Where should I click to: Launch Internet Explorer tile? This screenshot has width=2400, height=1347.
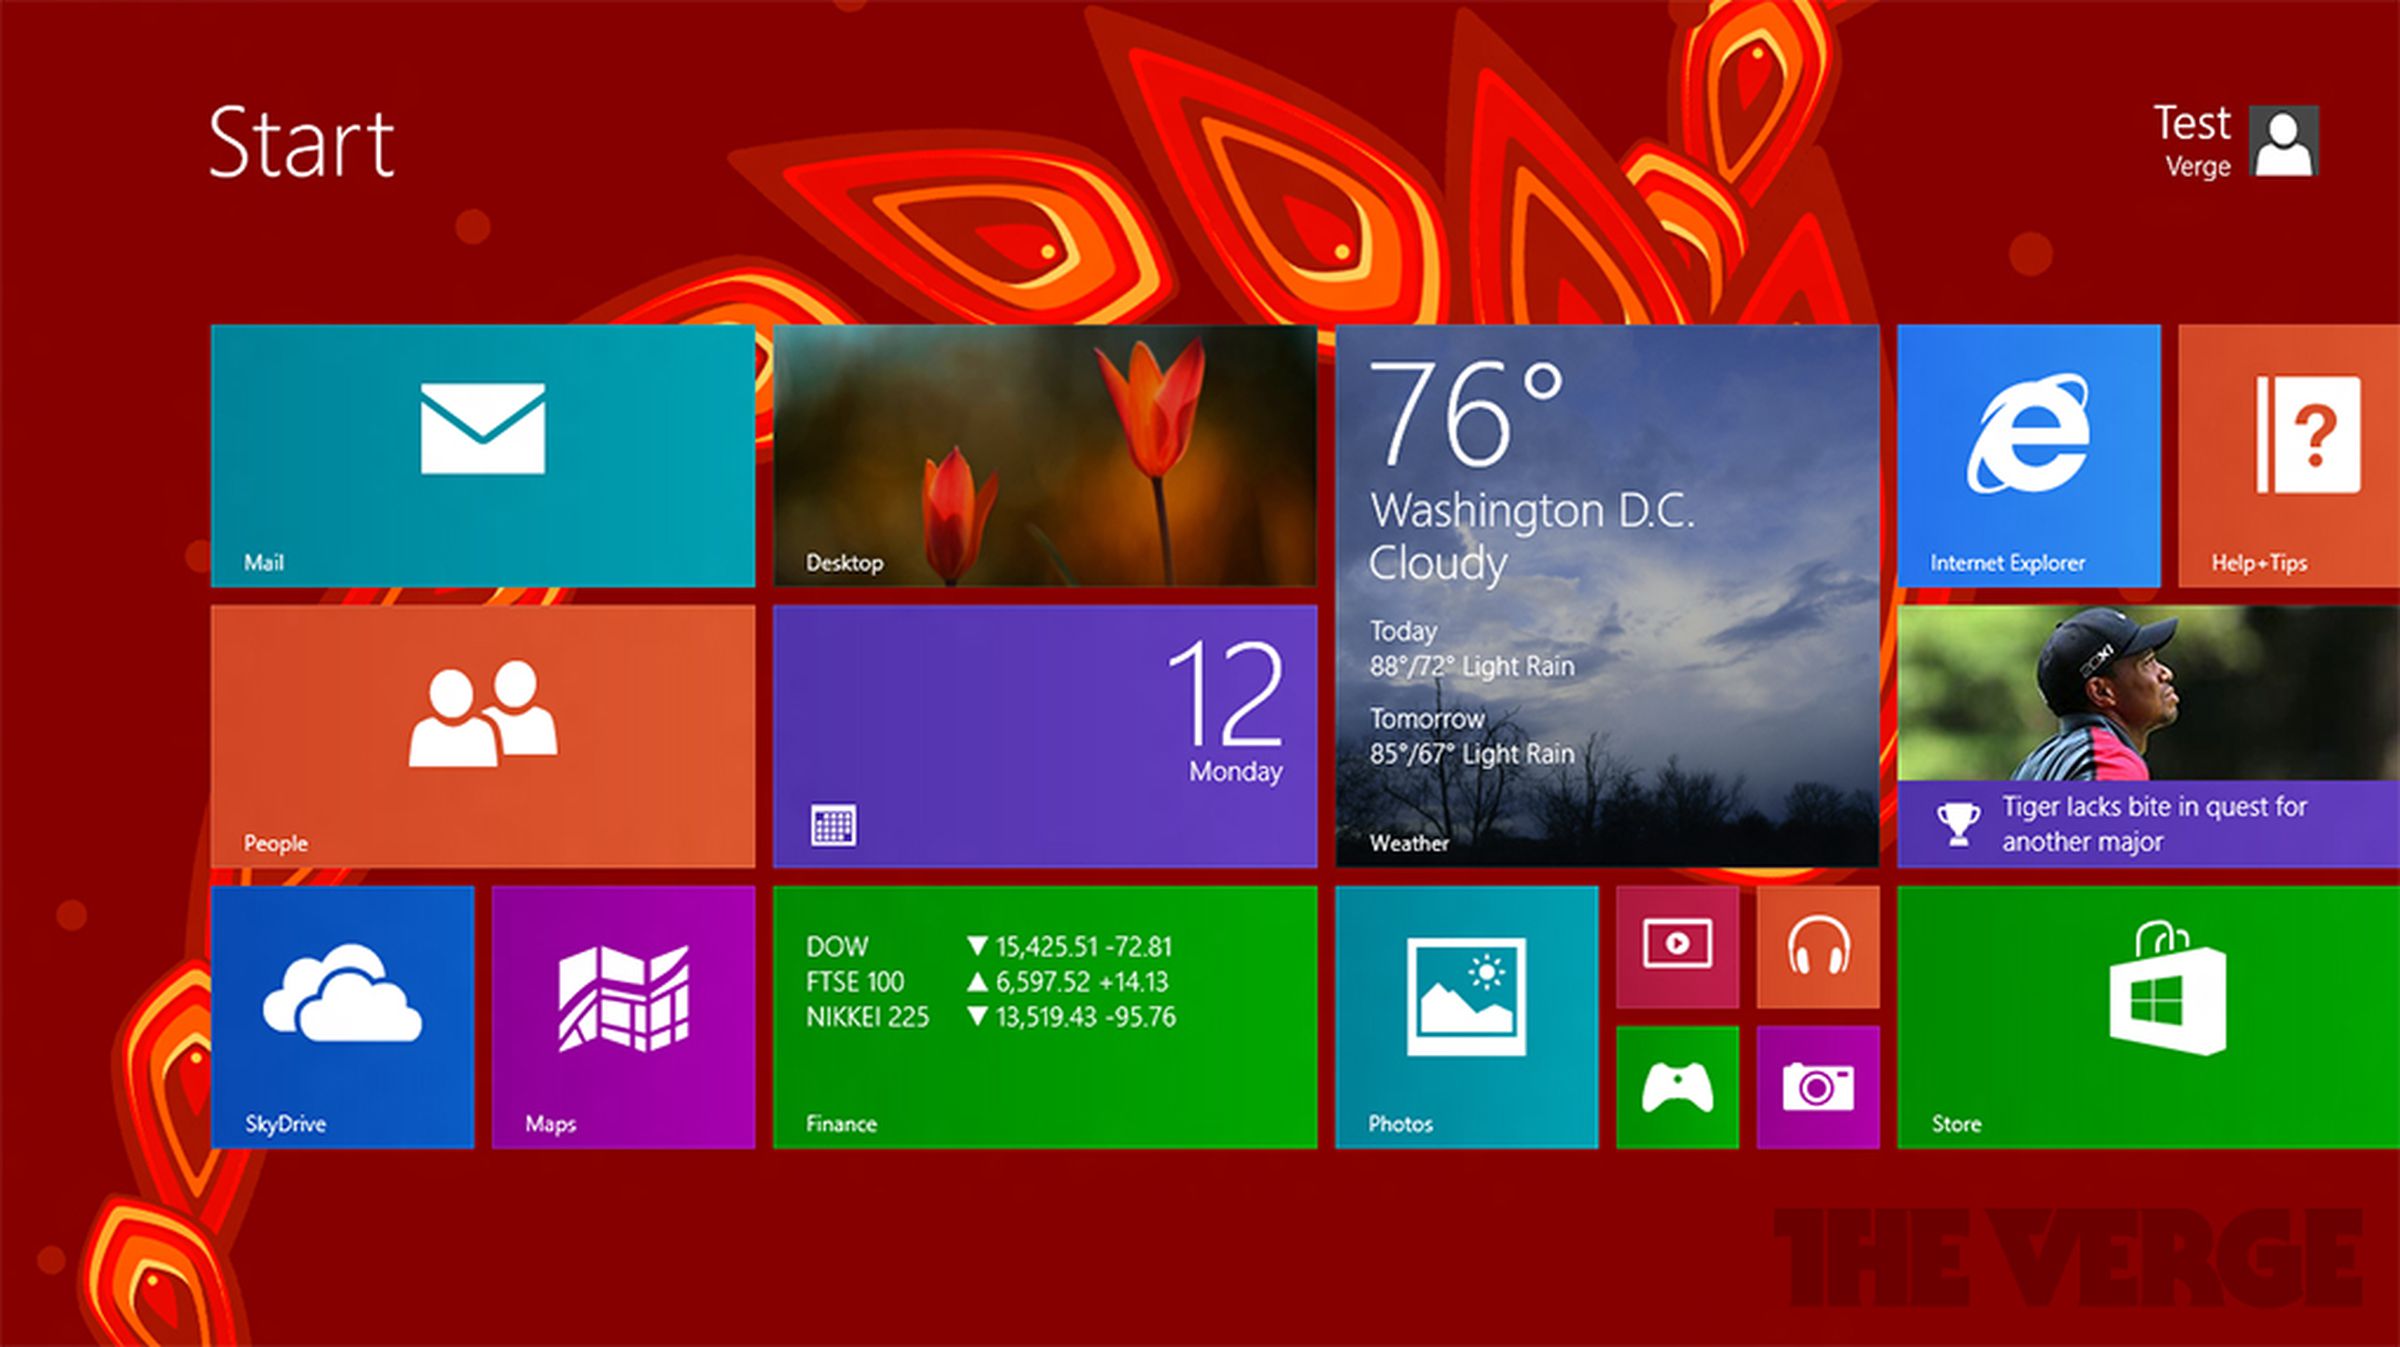pos(2029,455)
